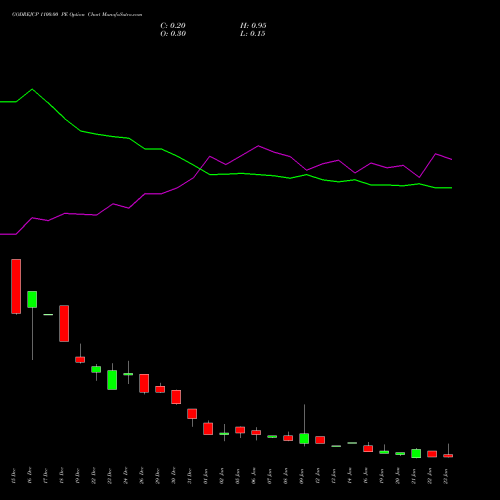Select the tall red candle above 15 Dec
The image size is (500, 500).
[16, 286]
